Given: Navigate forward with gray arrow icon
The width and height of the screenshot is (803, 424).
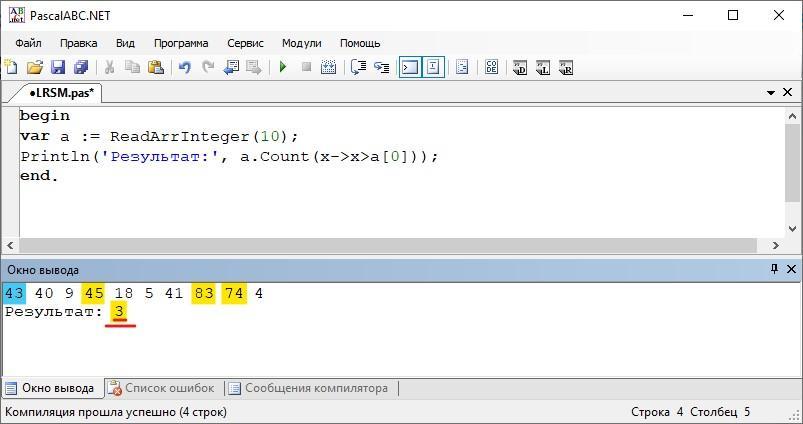Looking at the screenshot, I should pos(254,67).
